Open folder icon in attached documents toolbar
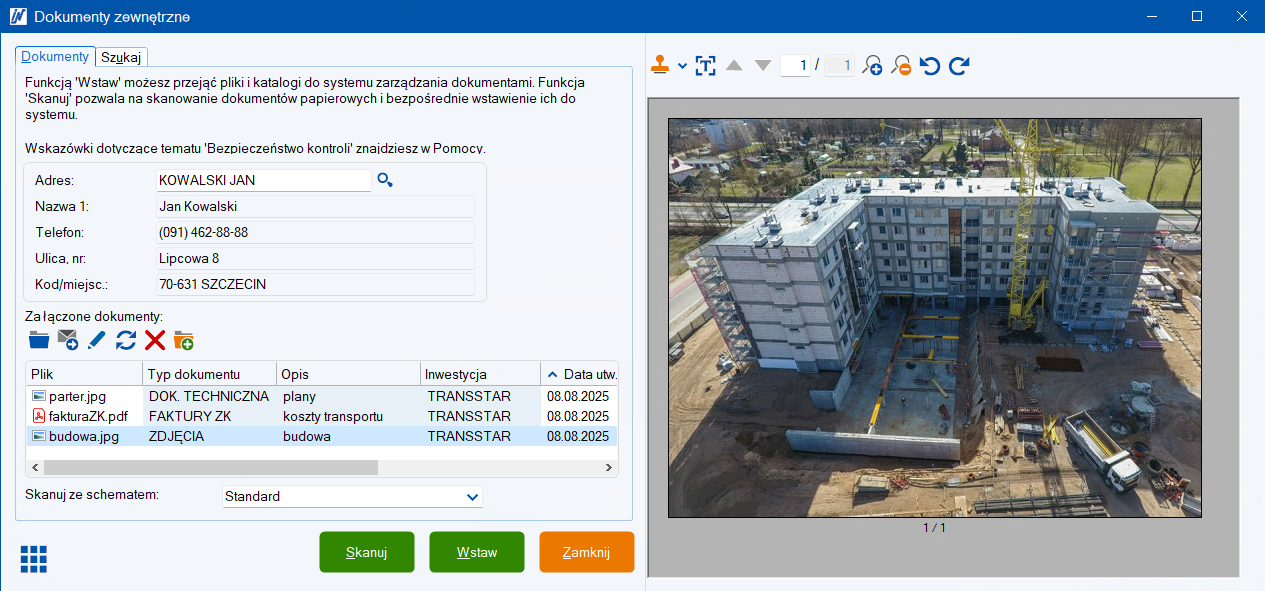Image resolution: width=1265 pixels, height=591 pixels. [x=39, y=340]
